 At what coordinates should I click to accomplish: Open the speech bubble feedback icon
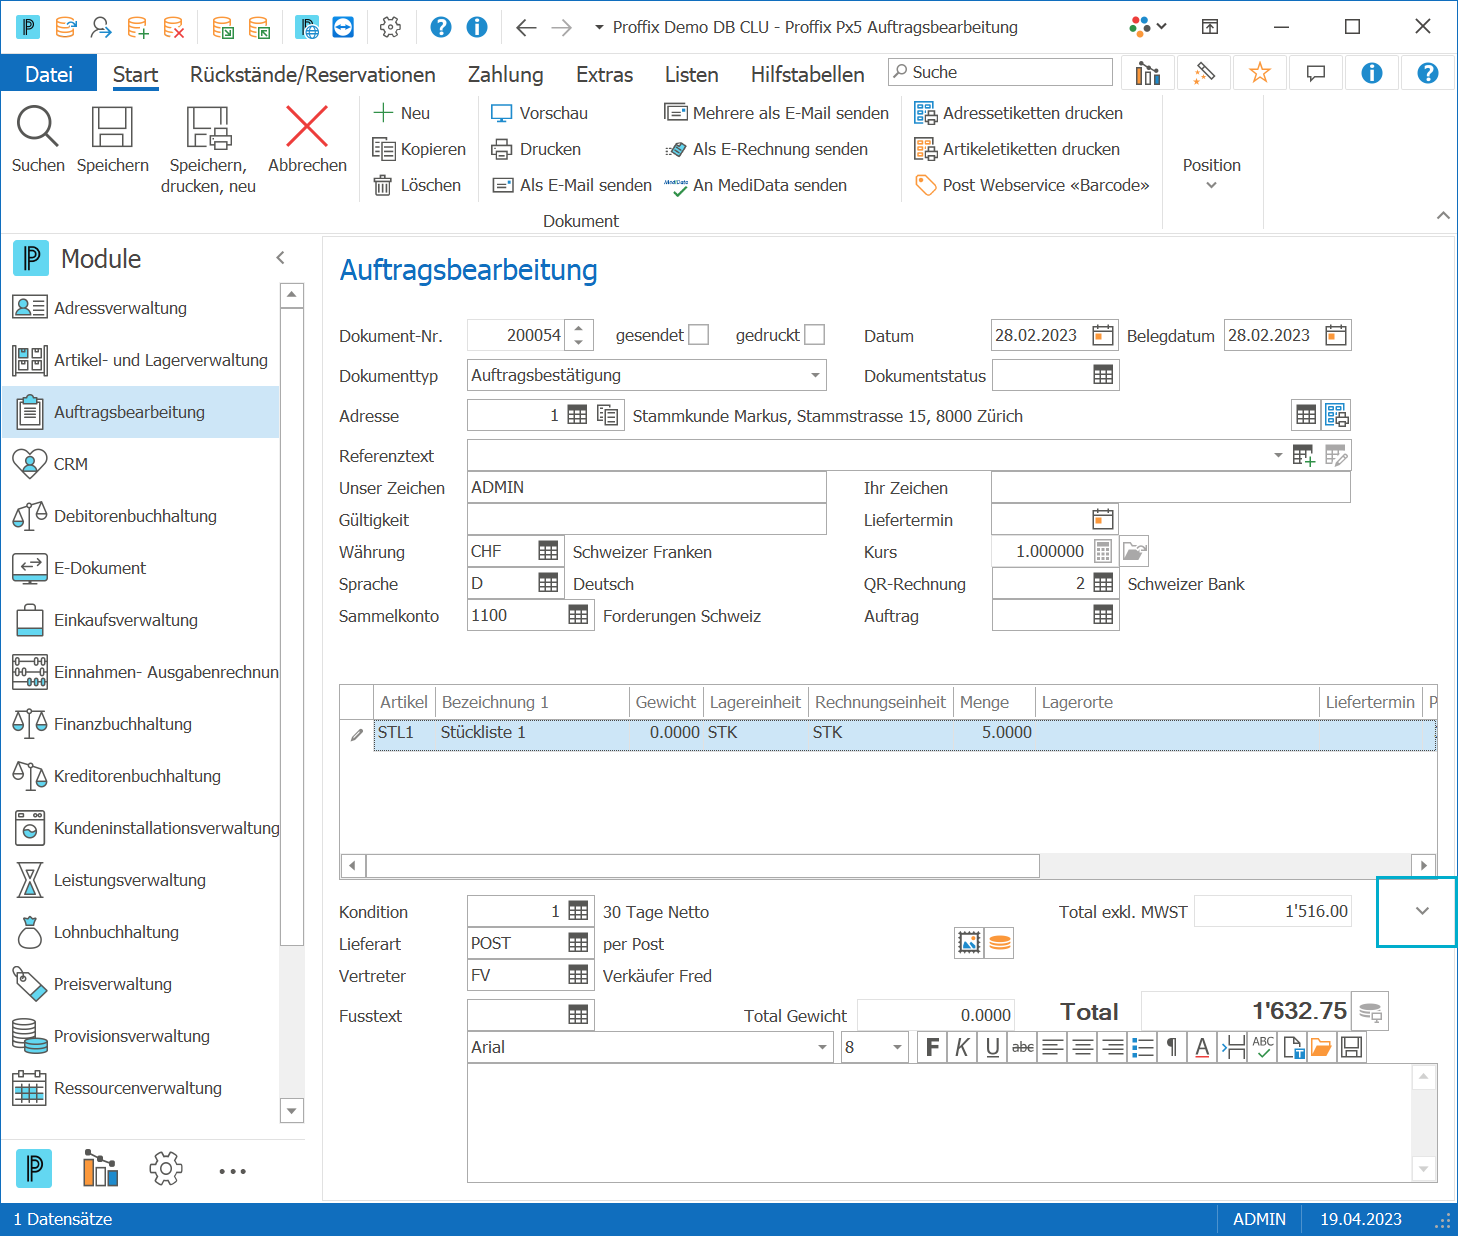tap(1316, 72)
